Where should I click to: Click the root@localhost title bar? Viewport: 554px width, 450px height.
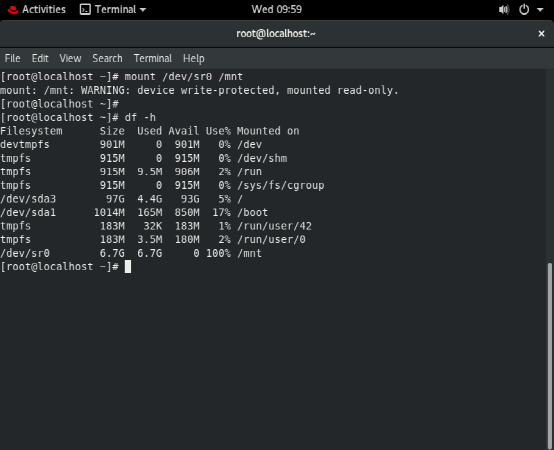click(276, 34)
